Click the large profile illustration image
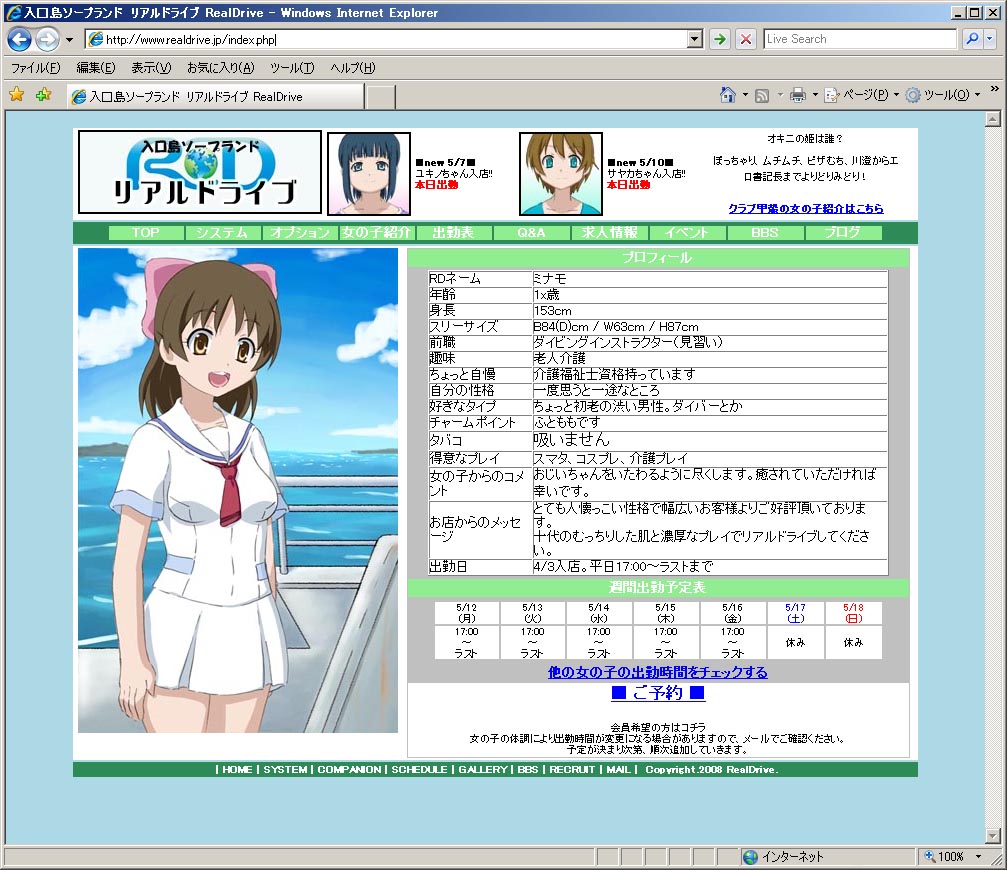The width and height of the screenshot is (1007, 870). (x=238, y=491)
